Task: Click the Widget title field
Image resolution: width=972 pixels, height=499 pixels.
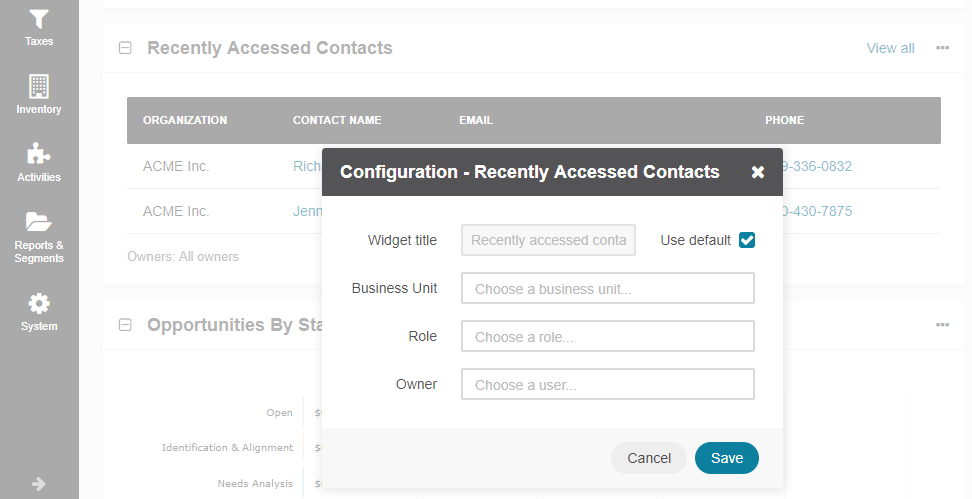Action: click(x=549, y=240)
